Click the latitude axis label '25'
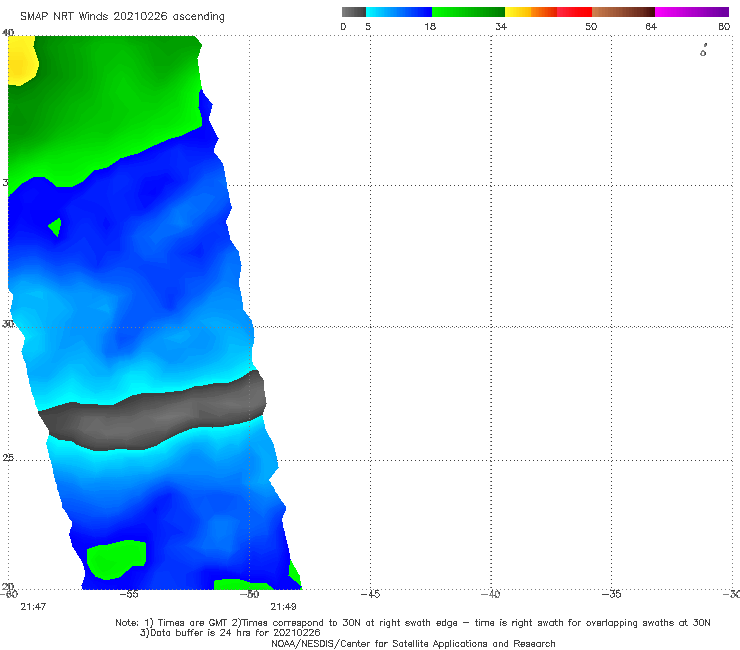The width and height of the screenshot is (740, 650). click(8, 458)
